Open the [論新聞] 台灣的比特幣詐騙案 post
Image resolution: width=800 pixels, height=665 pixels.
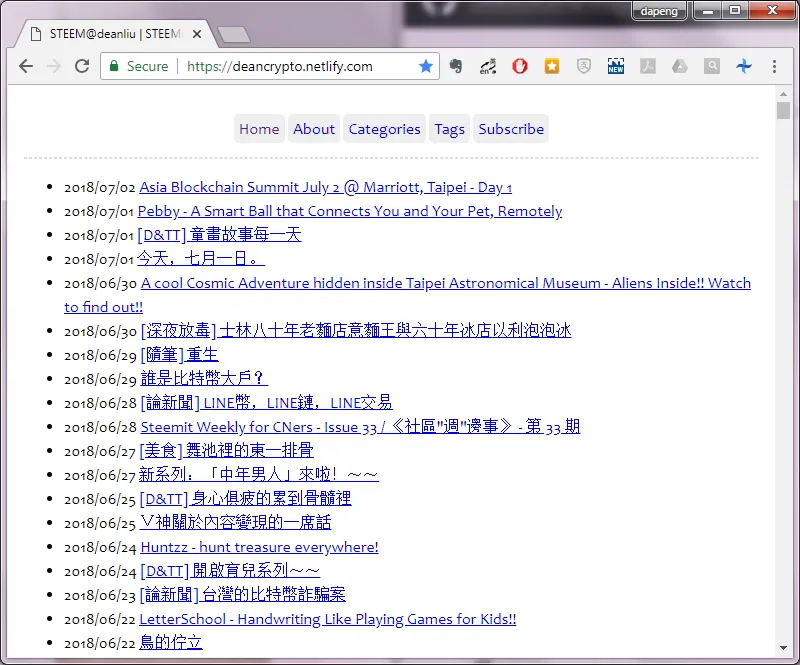[x=242, y=595]
